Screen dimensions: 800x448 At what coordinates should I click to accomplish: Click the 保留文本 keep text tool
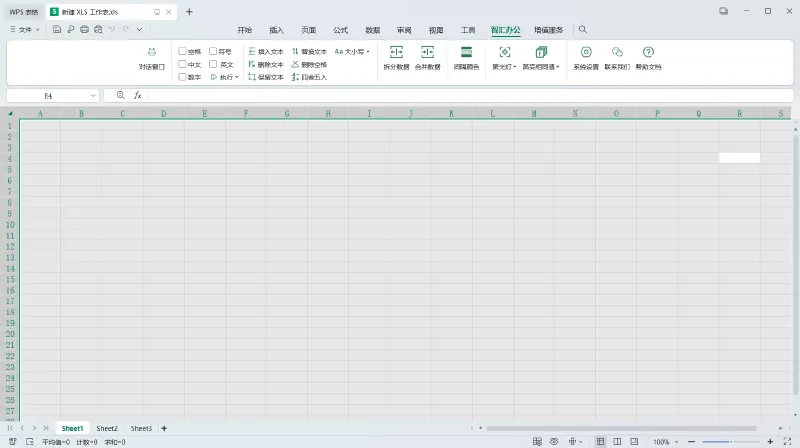tap(265, 77)
